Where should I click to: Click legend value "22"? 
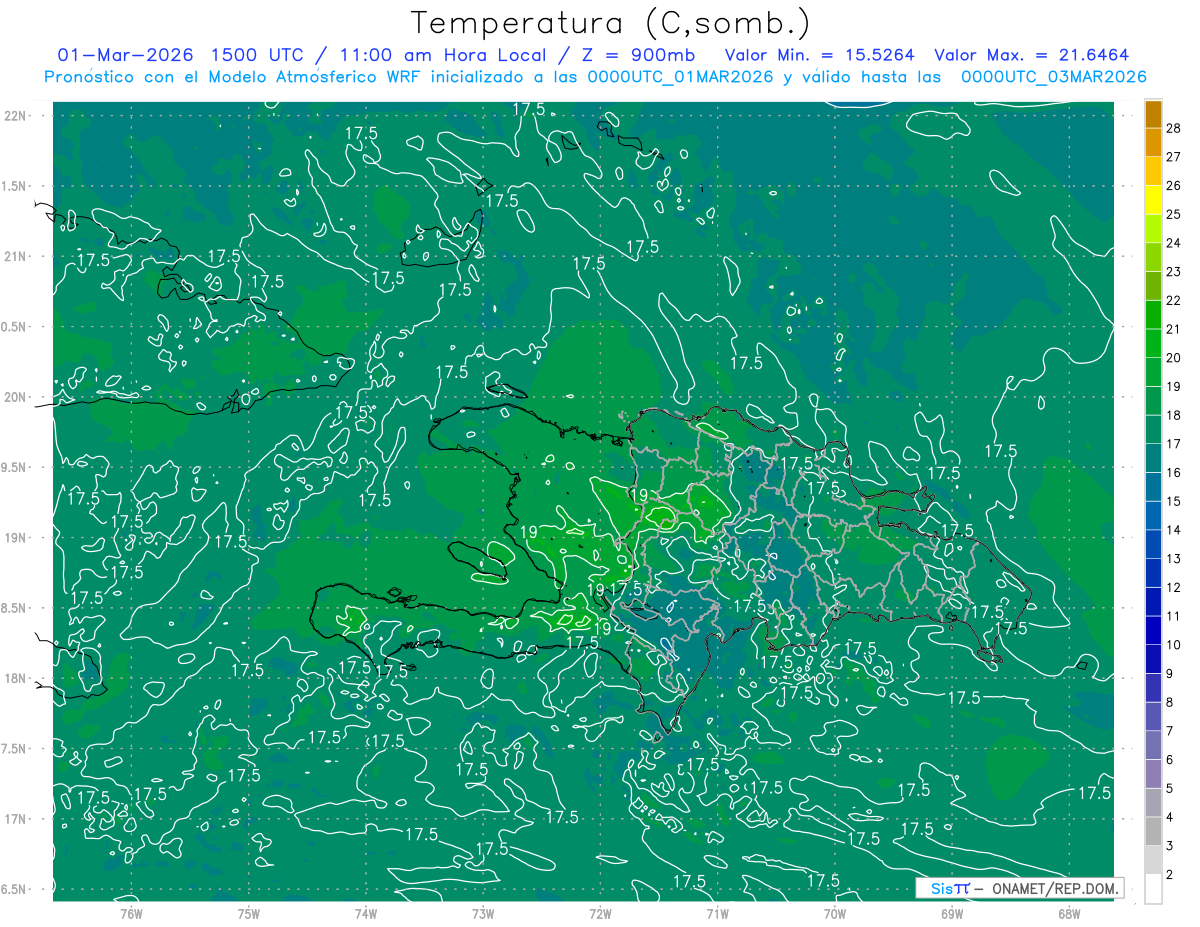point(1175,300)
